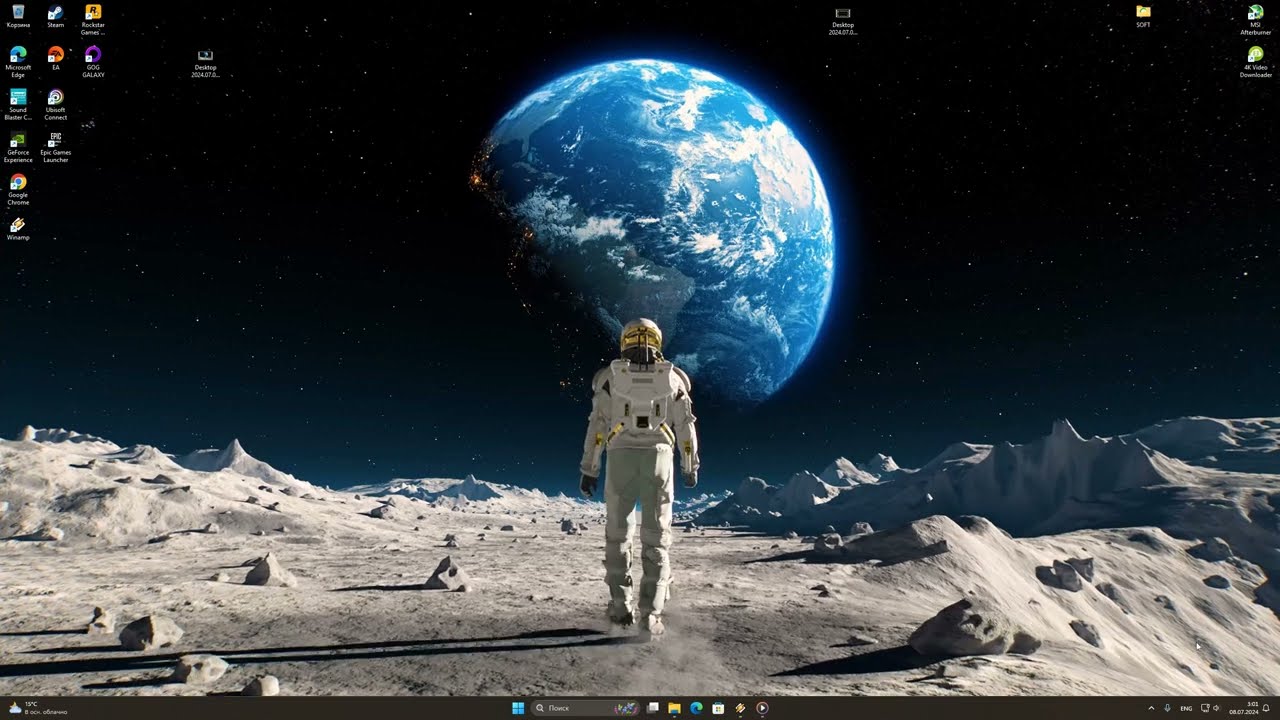Screen dimensions: 1280x720
Task: Select the Winamp desktop shortcut
Action: (x=18, y=229)
